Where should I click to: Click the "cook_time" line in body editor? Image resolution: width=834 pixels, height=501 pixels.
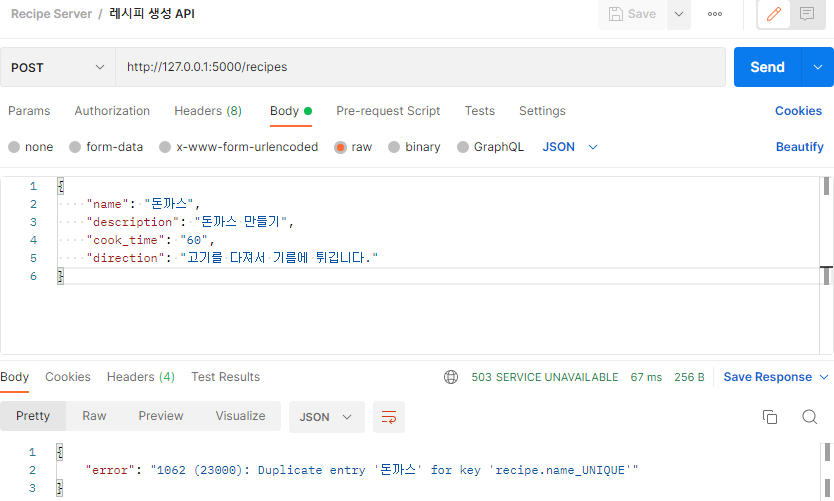[x=151, y=240]
